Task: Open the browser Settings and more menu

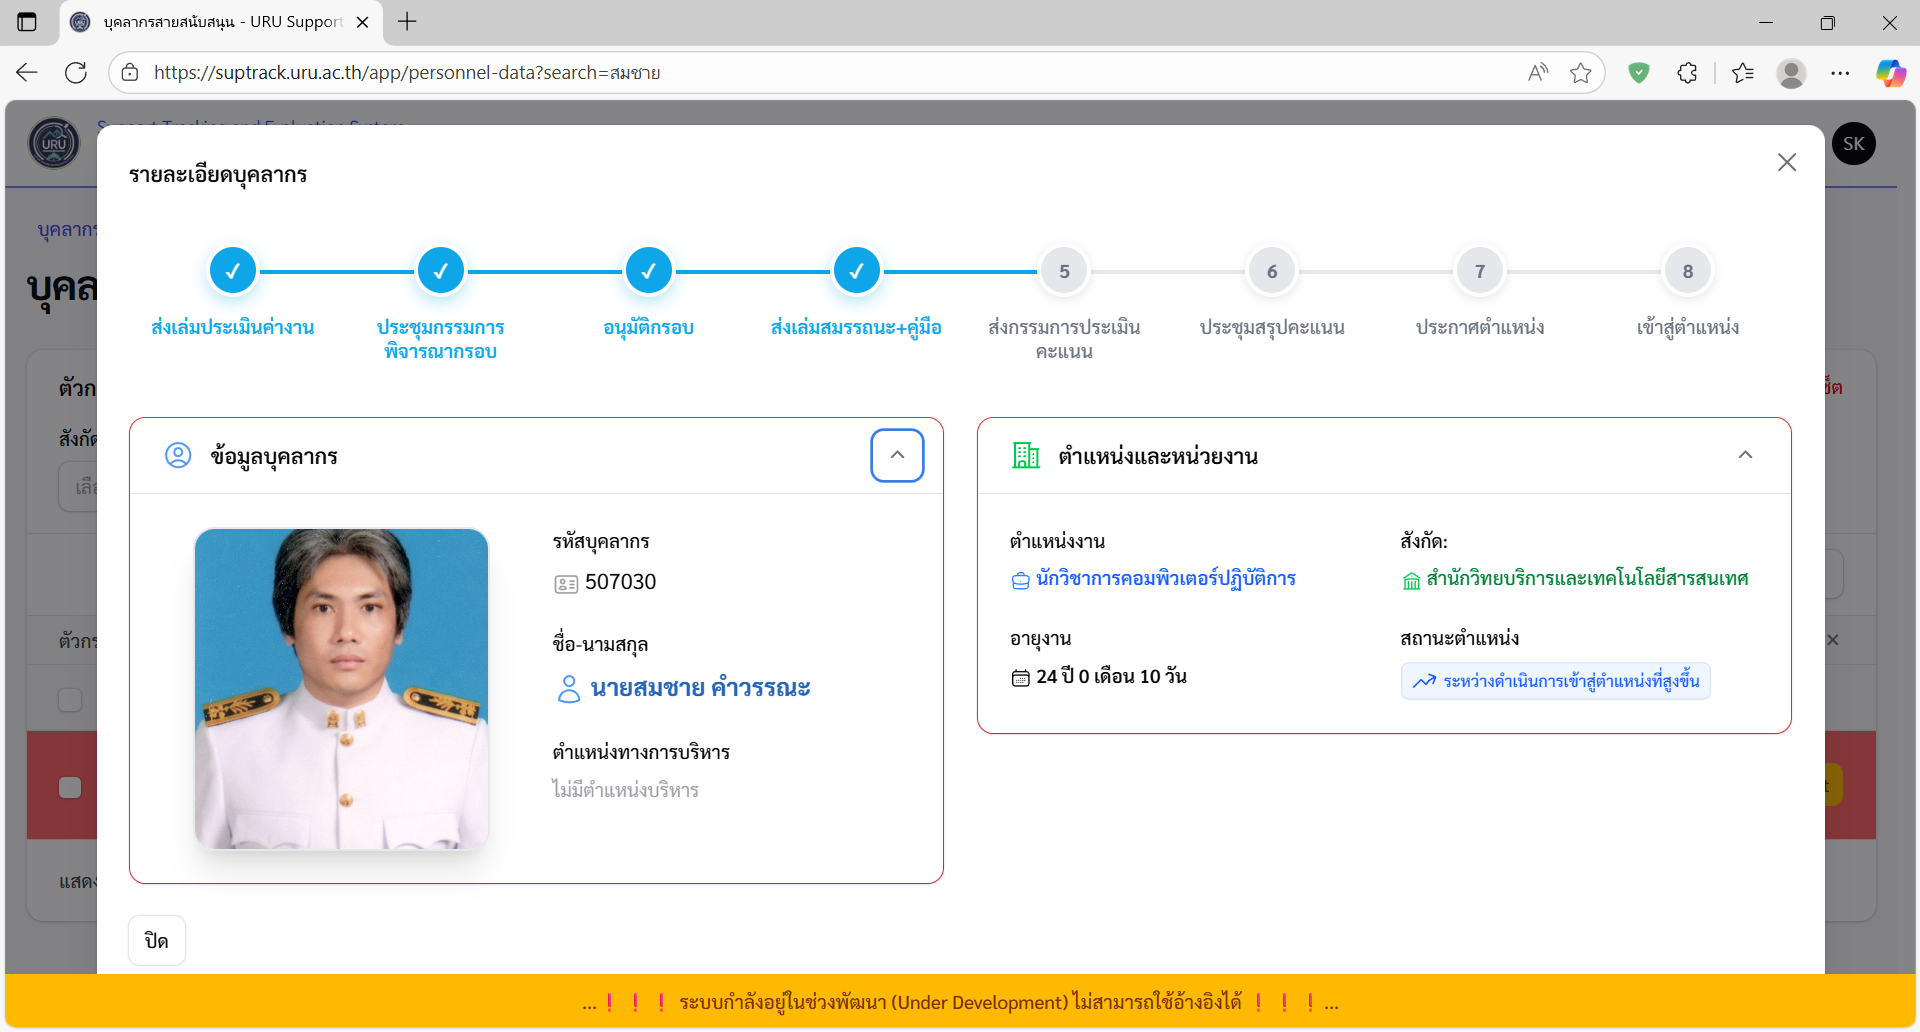Action: (1841, 72)
